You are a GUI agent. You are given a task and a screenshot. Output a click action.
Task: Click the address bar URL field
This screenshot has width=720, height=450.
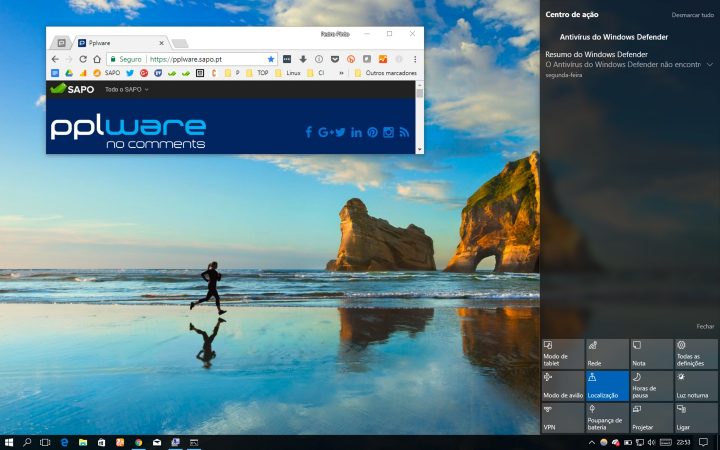pyautogui.click(x=200, y=59)
